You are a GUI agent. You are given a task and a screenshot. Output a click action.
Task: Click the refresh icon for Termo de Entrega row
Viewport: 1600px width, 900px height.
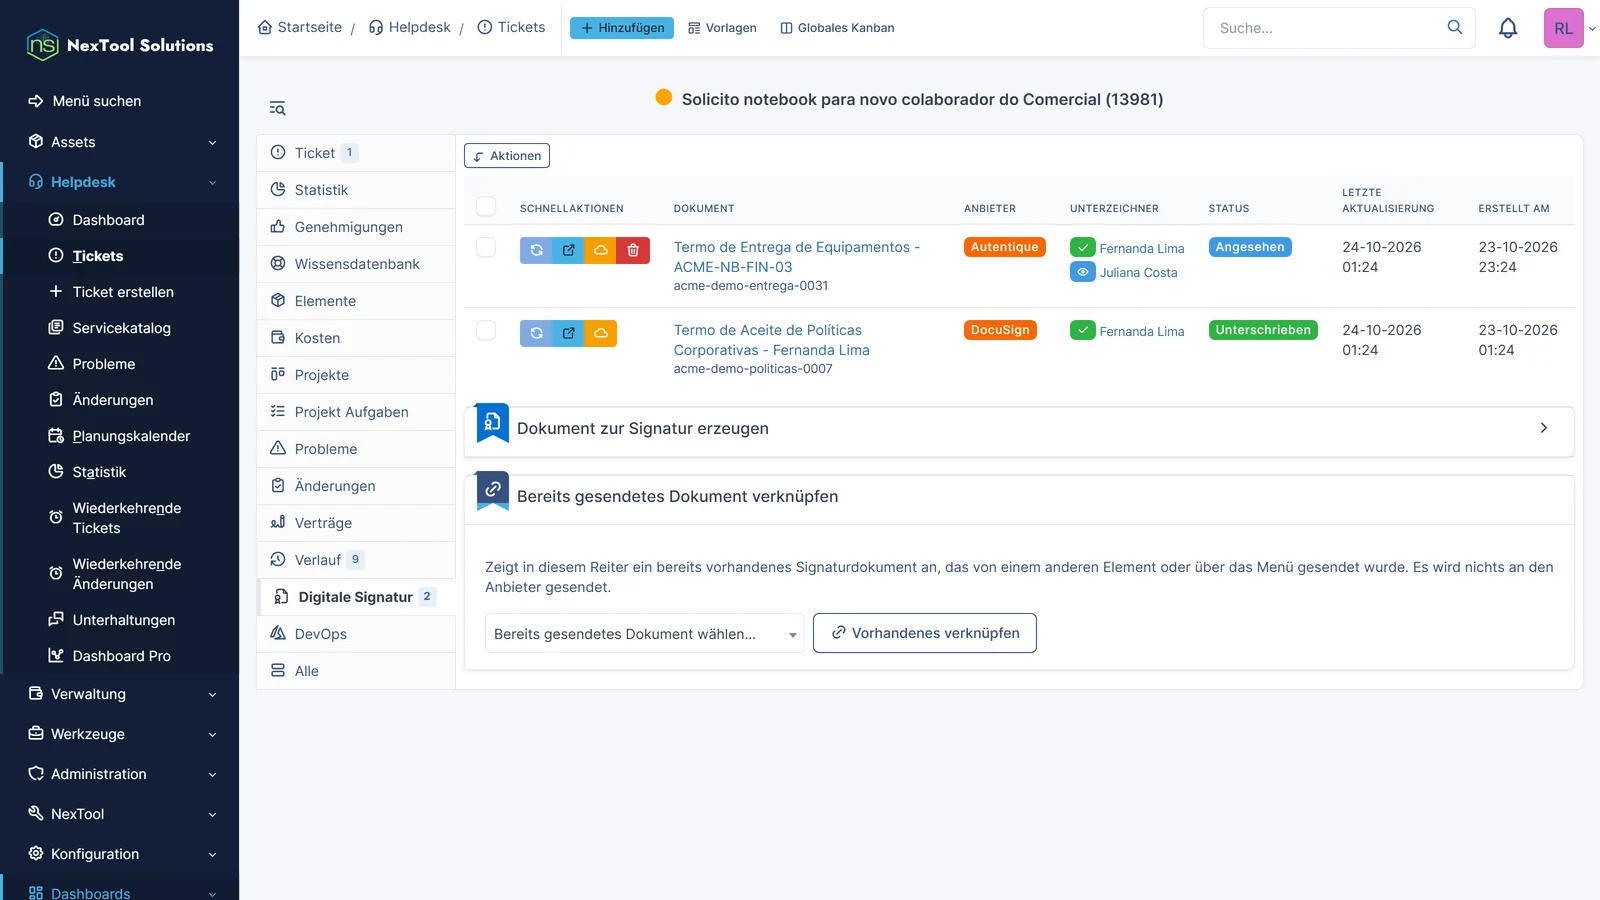tap(536, 250)
